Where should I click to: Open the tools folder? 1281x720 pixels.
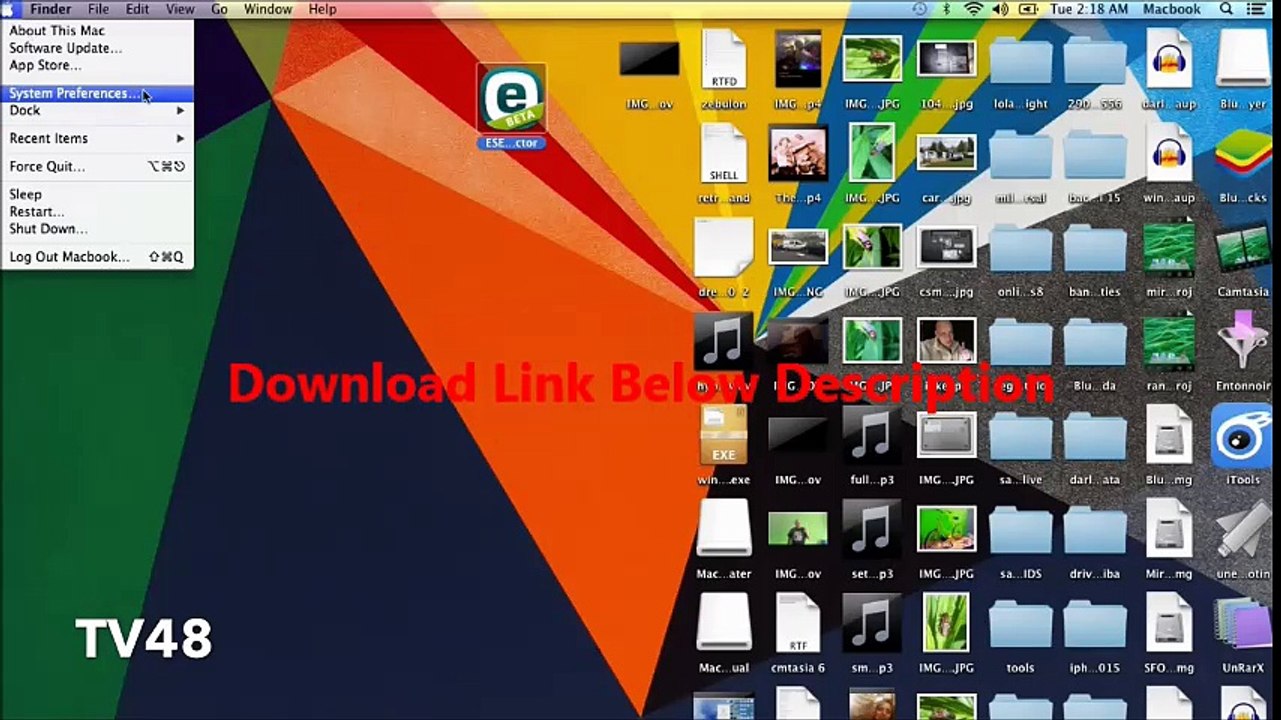(1021, 626)
